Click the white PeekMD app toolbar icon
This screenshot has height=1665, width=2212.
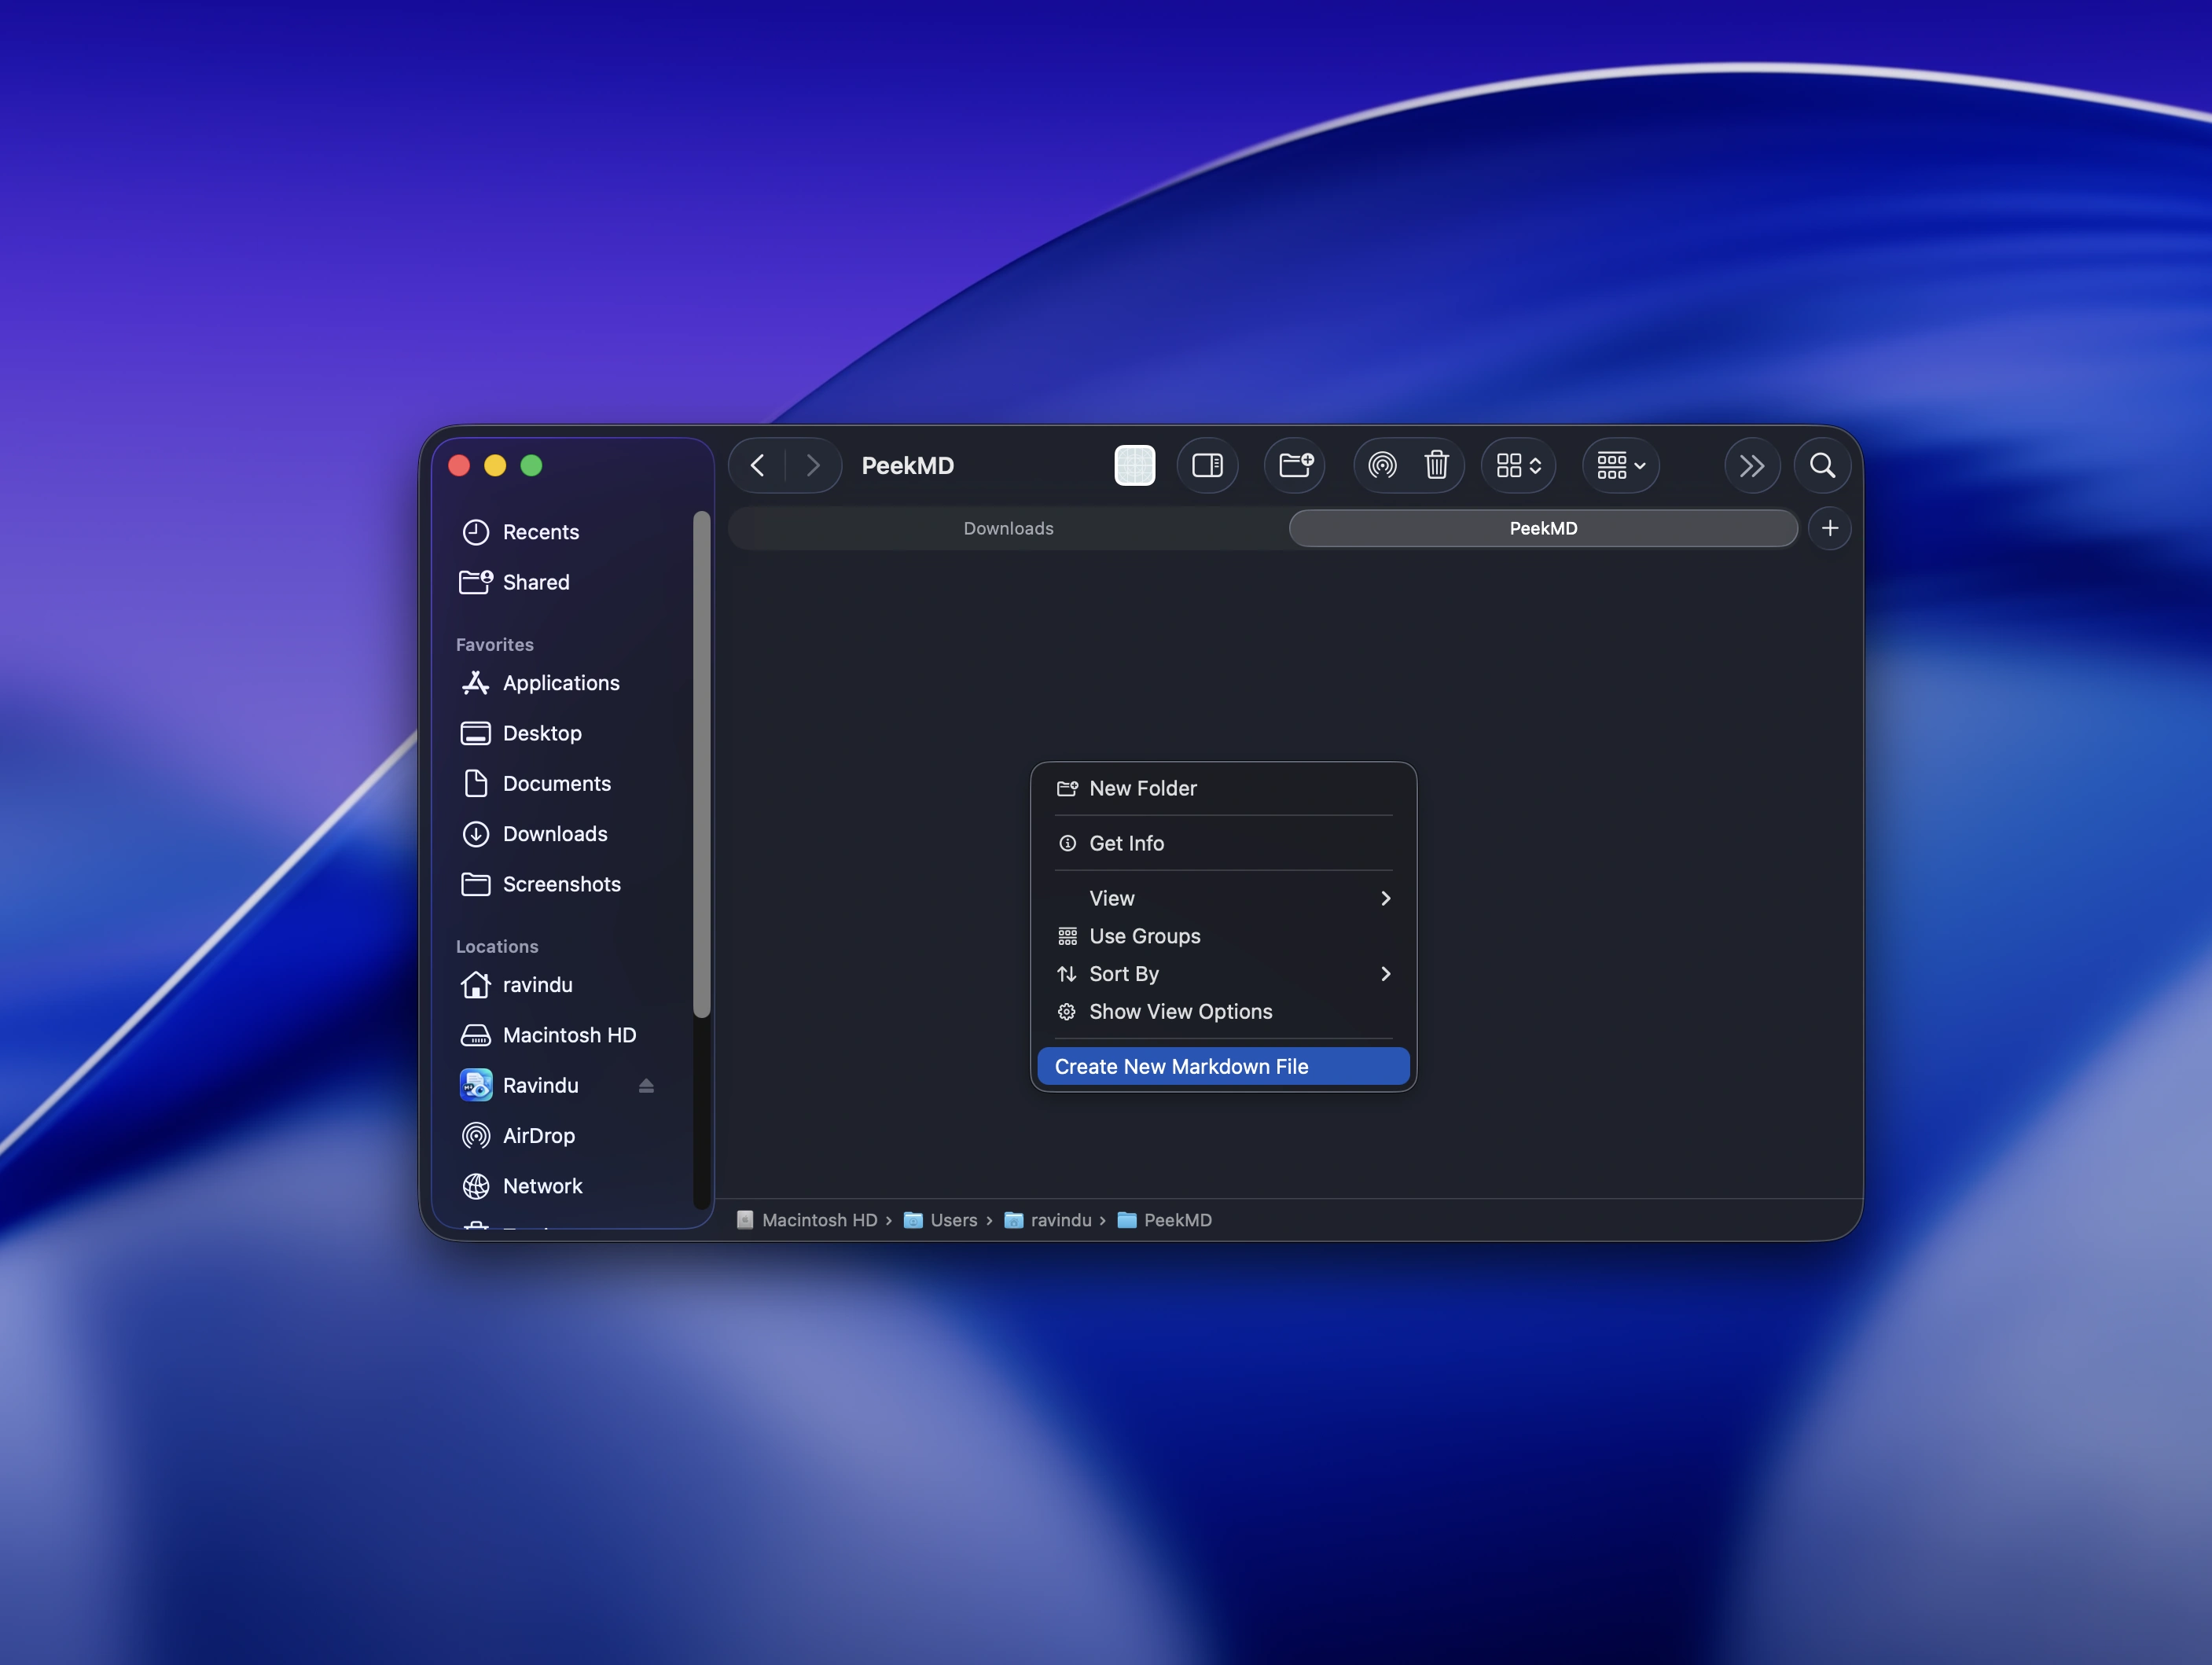[x=1134, y=465]
